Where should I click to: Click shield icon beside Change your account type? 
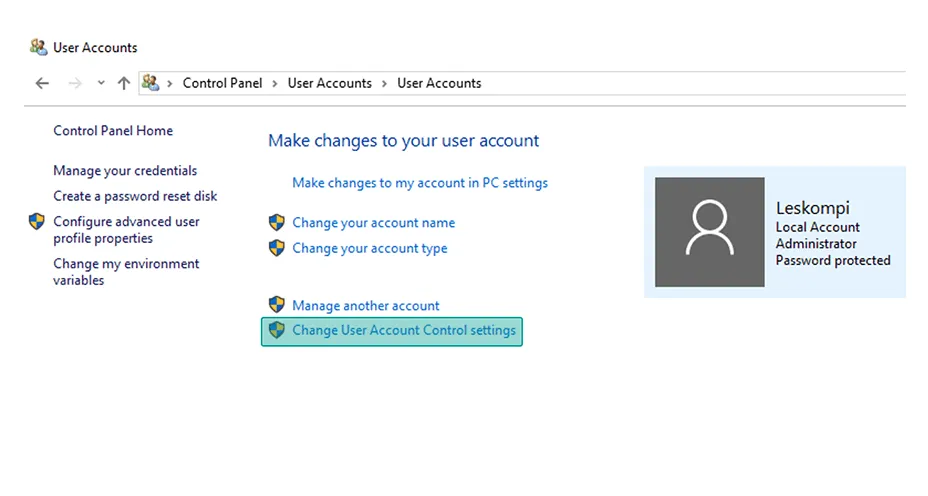(276, 248)
